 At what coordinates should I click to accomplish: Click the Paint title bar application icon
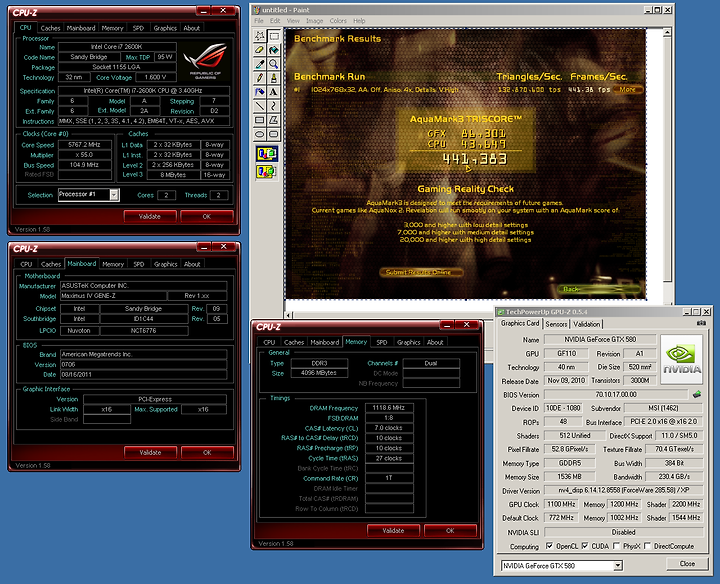point(257,10)
